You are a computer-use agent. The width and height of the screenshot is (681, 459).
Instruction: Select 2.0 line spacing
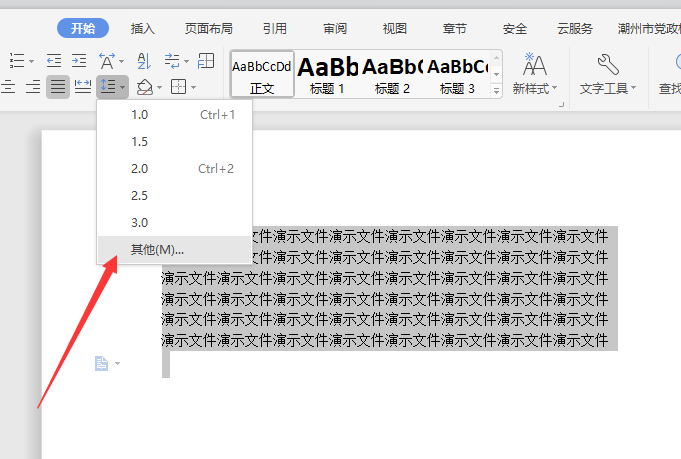point(175,168)
